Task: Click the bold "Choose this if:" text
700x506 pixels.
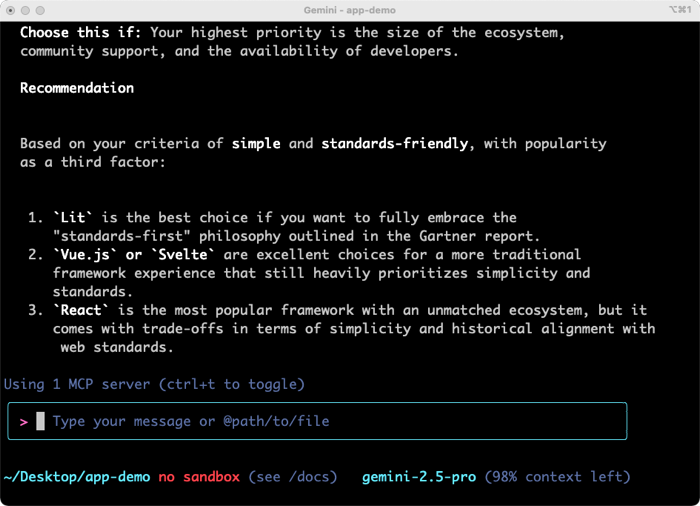Action: (81, 33)
